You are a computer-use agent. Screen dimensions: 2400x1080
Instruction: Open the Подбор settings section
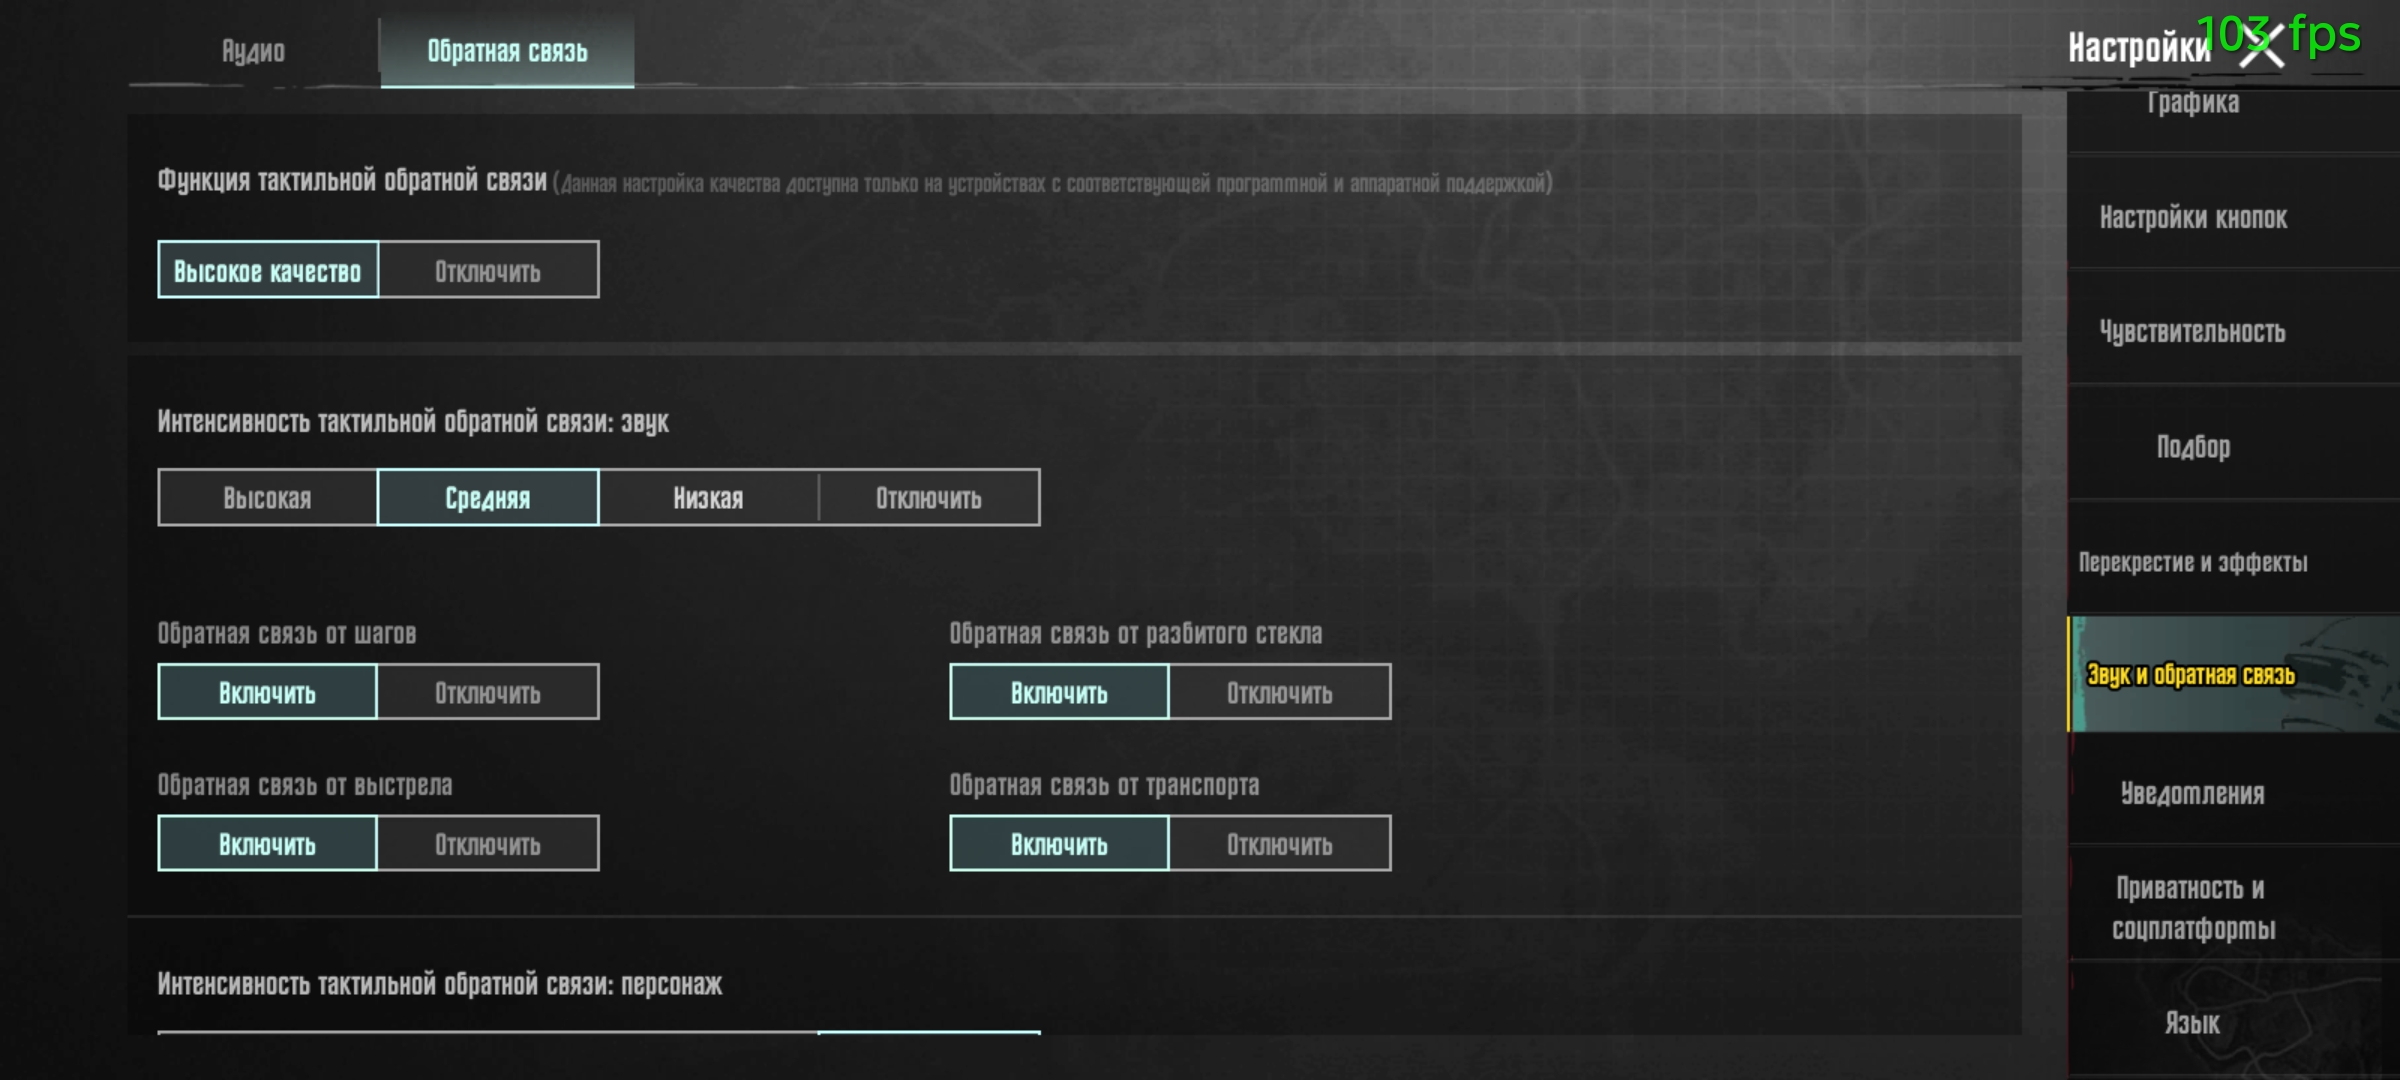(x=2193, y=446)
